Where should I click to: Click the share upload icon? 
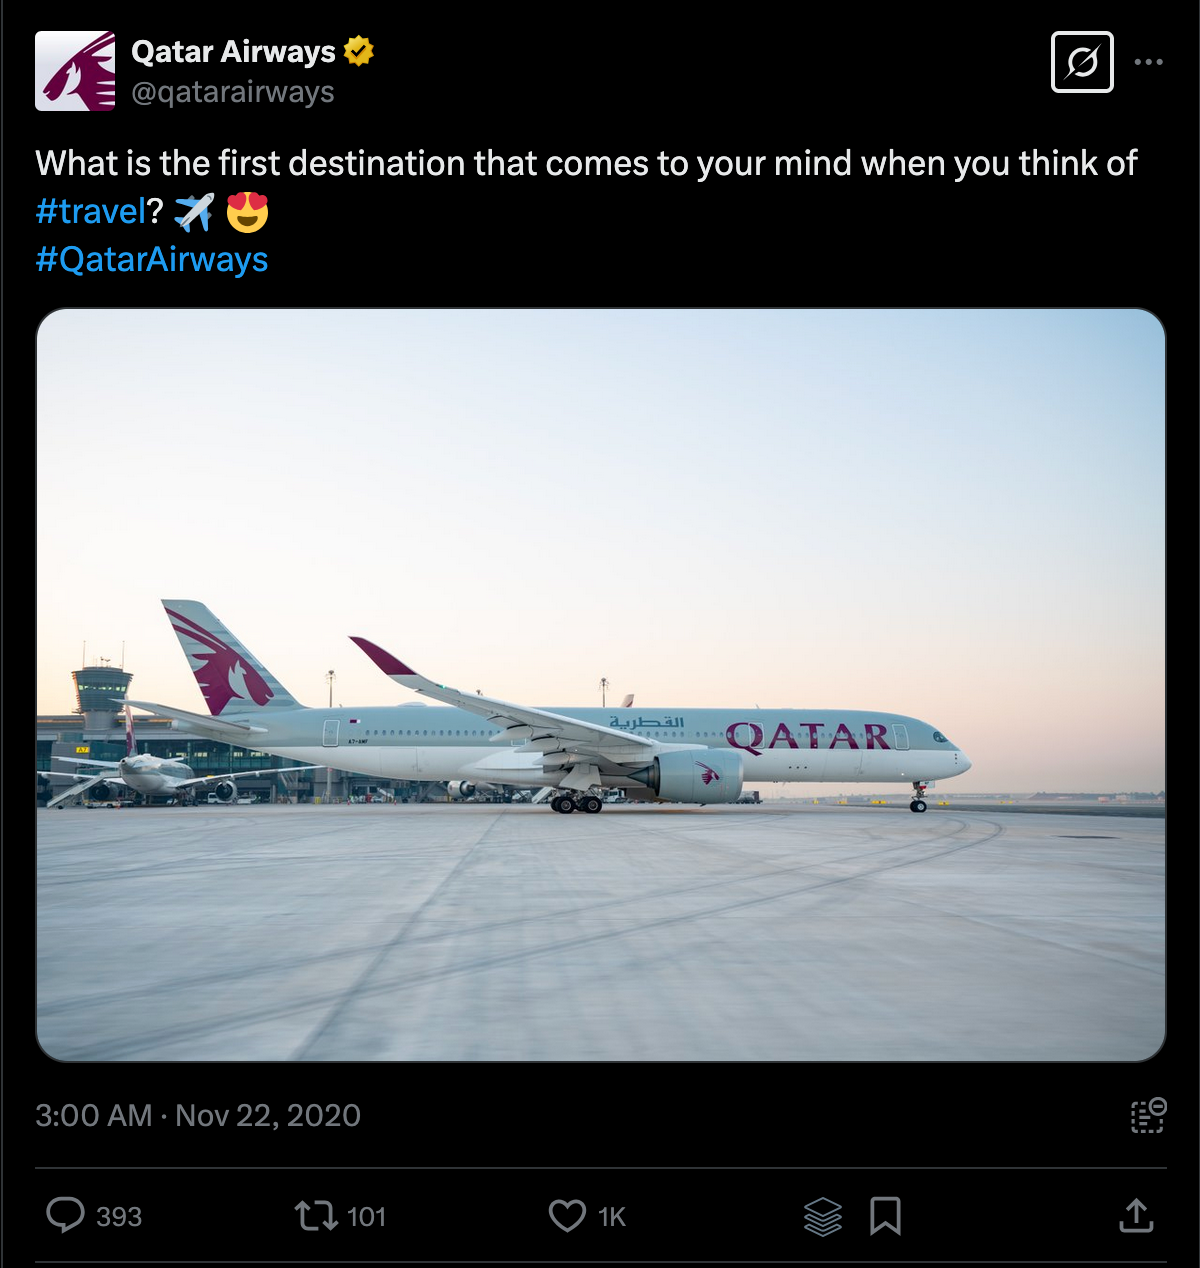[1136, 1216]
